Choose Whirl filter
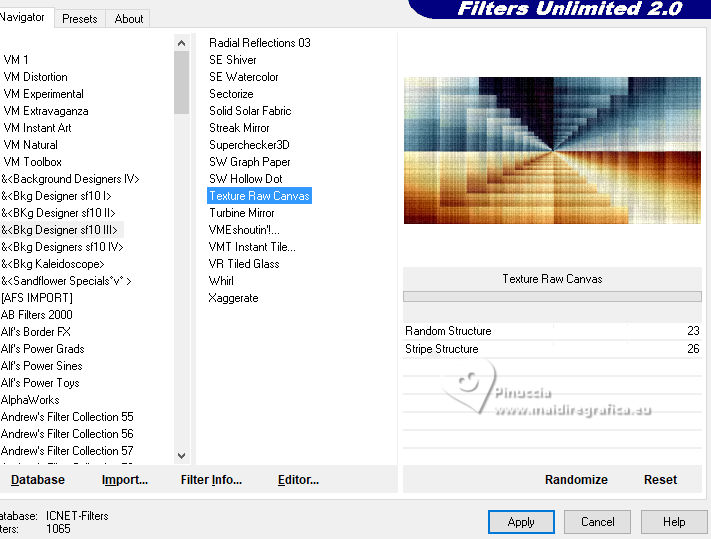711x539 pixels. pyautogui.click(x=221, y=281)
